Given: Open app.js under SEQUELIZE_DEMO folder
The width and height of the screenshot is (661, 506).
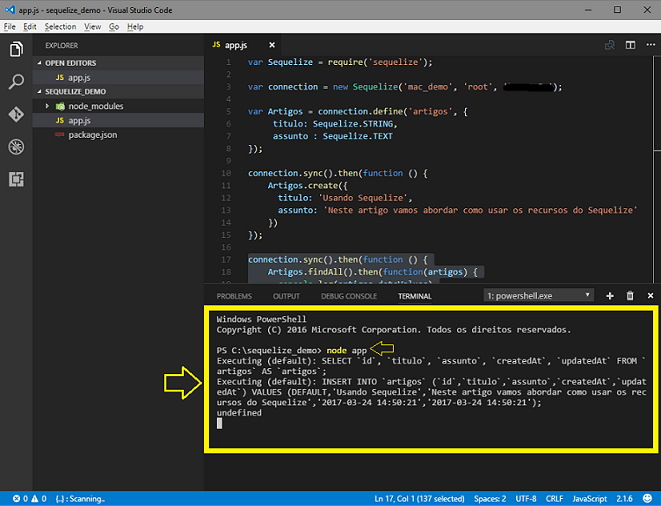Looking at the screenshot, I should tap(118, 121).
